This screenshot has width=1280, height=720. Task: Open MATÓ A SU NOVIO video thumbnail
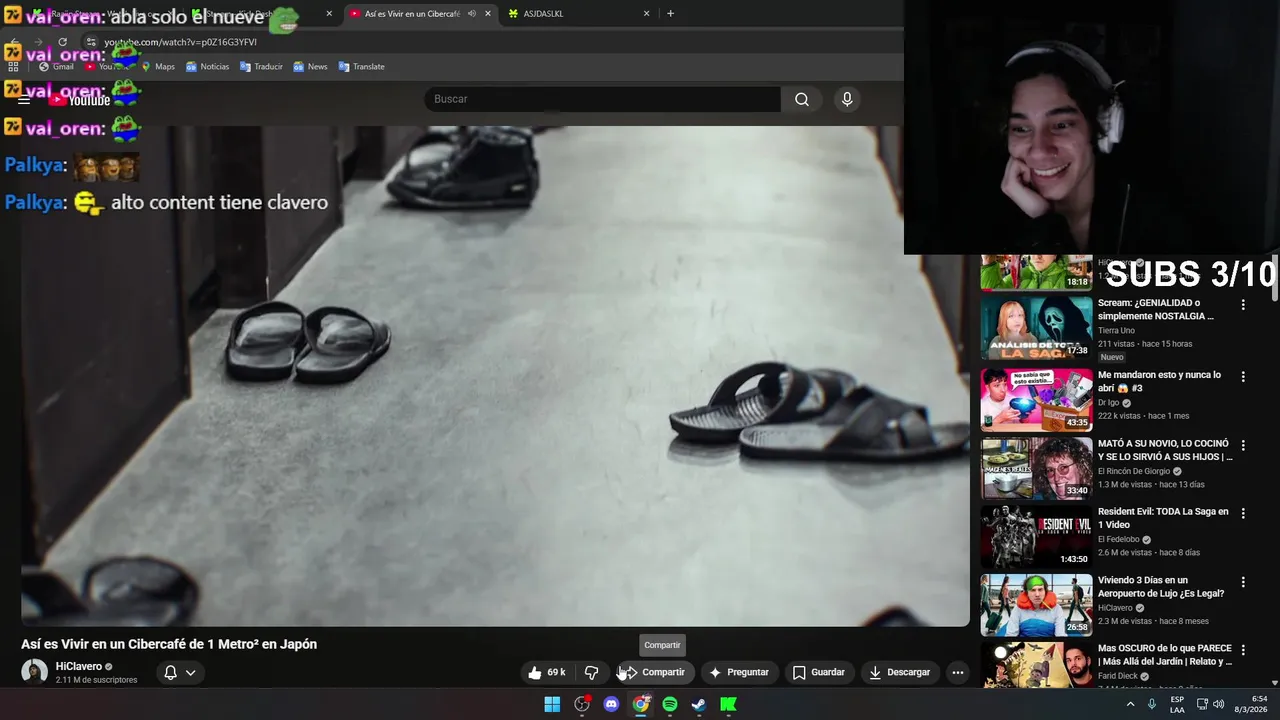tap(1036, 468)
